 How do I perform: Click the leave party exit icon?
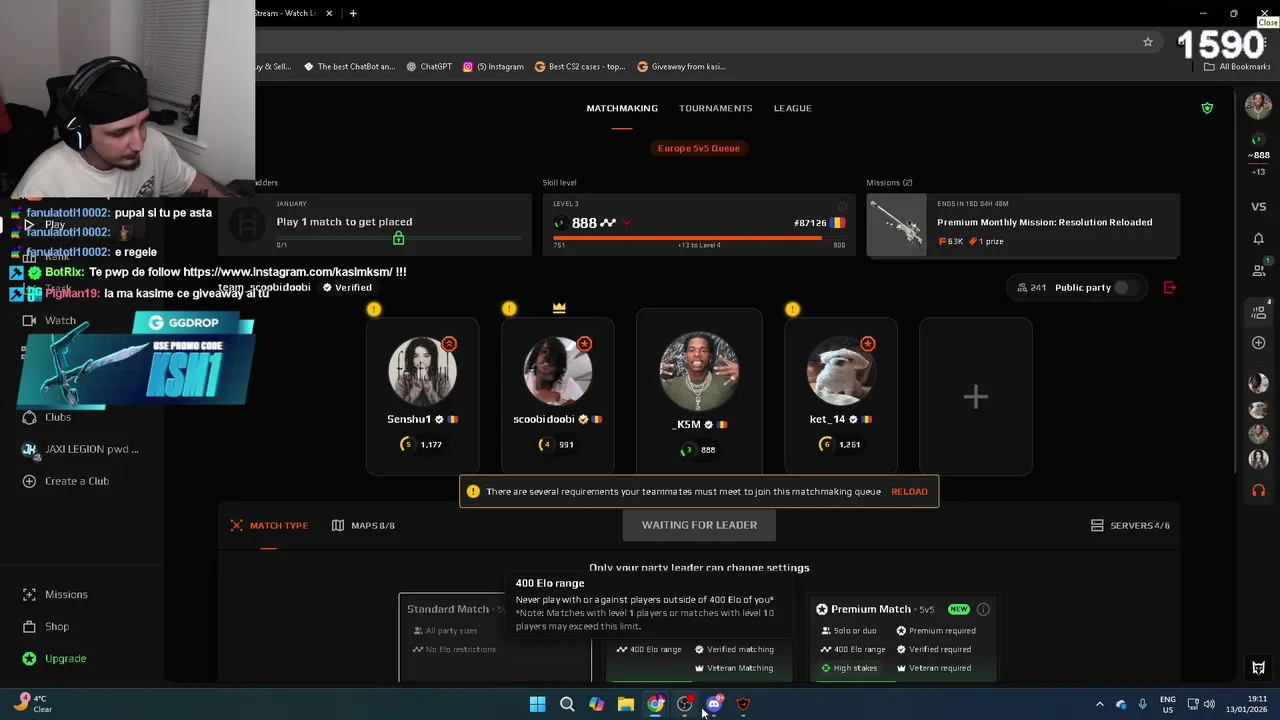click(1169, 288)
